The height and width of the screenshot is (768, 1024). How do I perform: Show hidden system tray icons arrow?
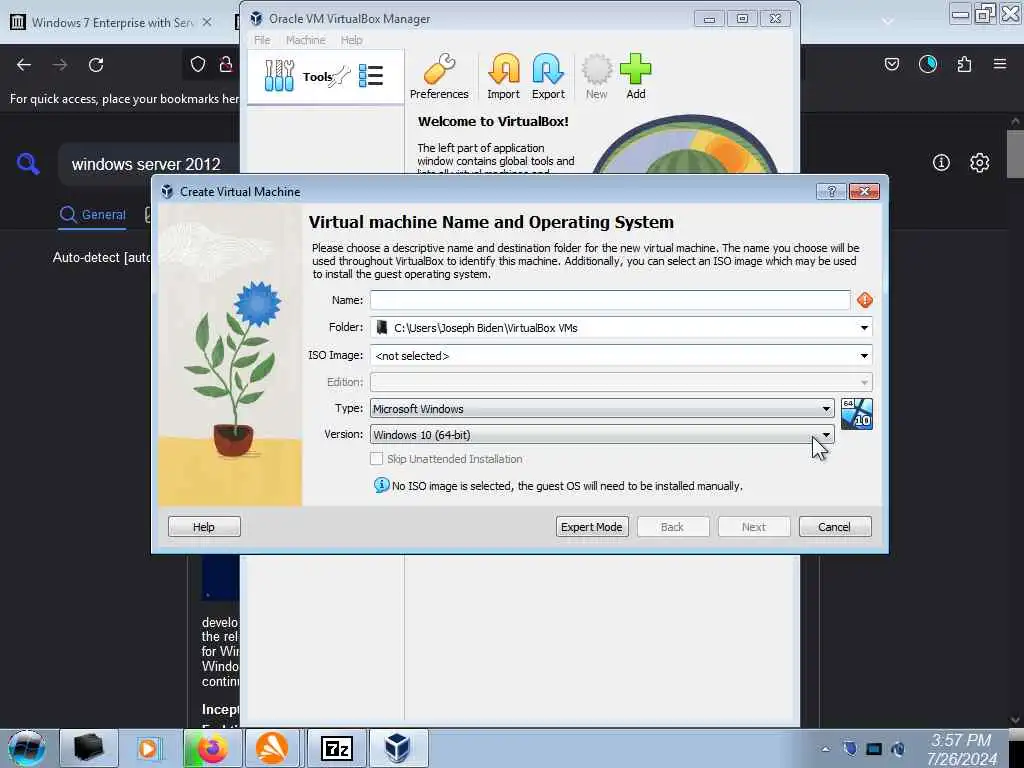(825, 749)
